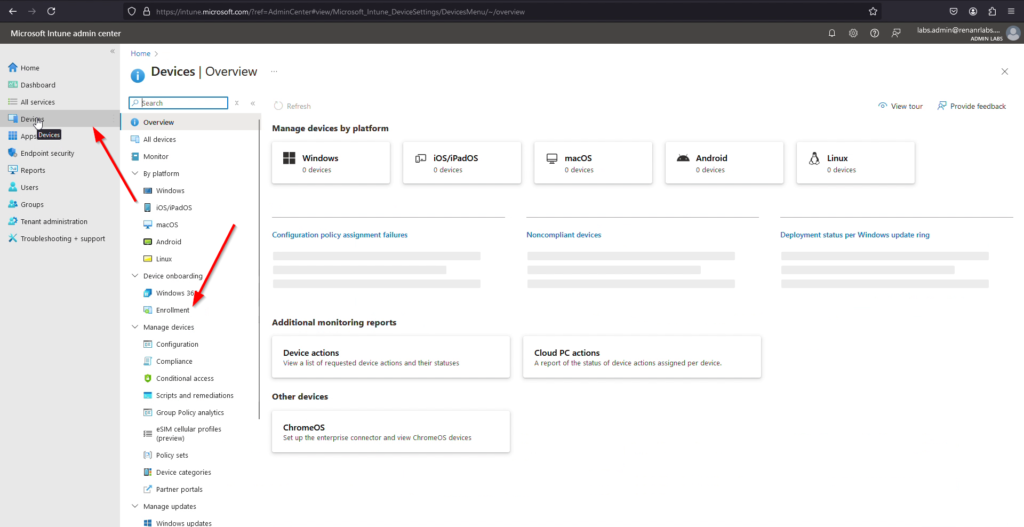Reload the page in browser

tap(51, 11)
